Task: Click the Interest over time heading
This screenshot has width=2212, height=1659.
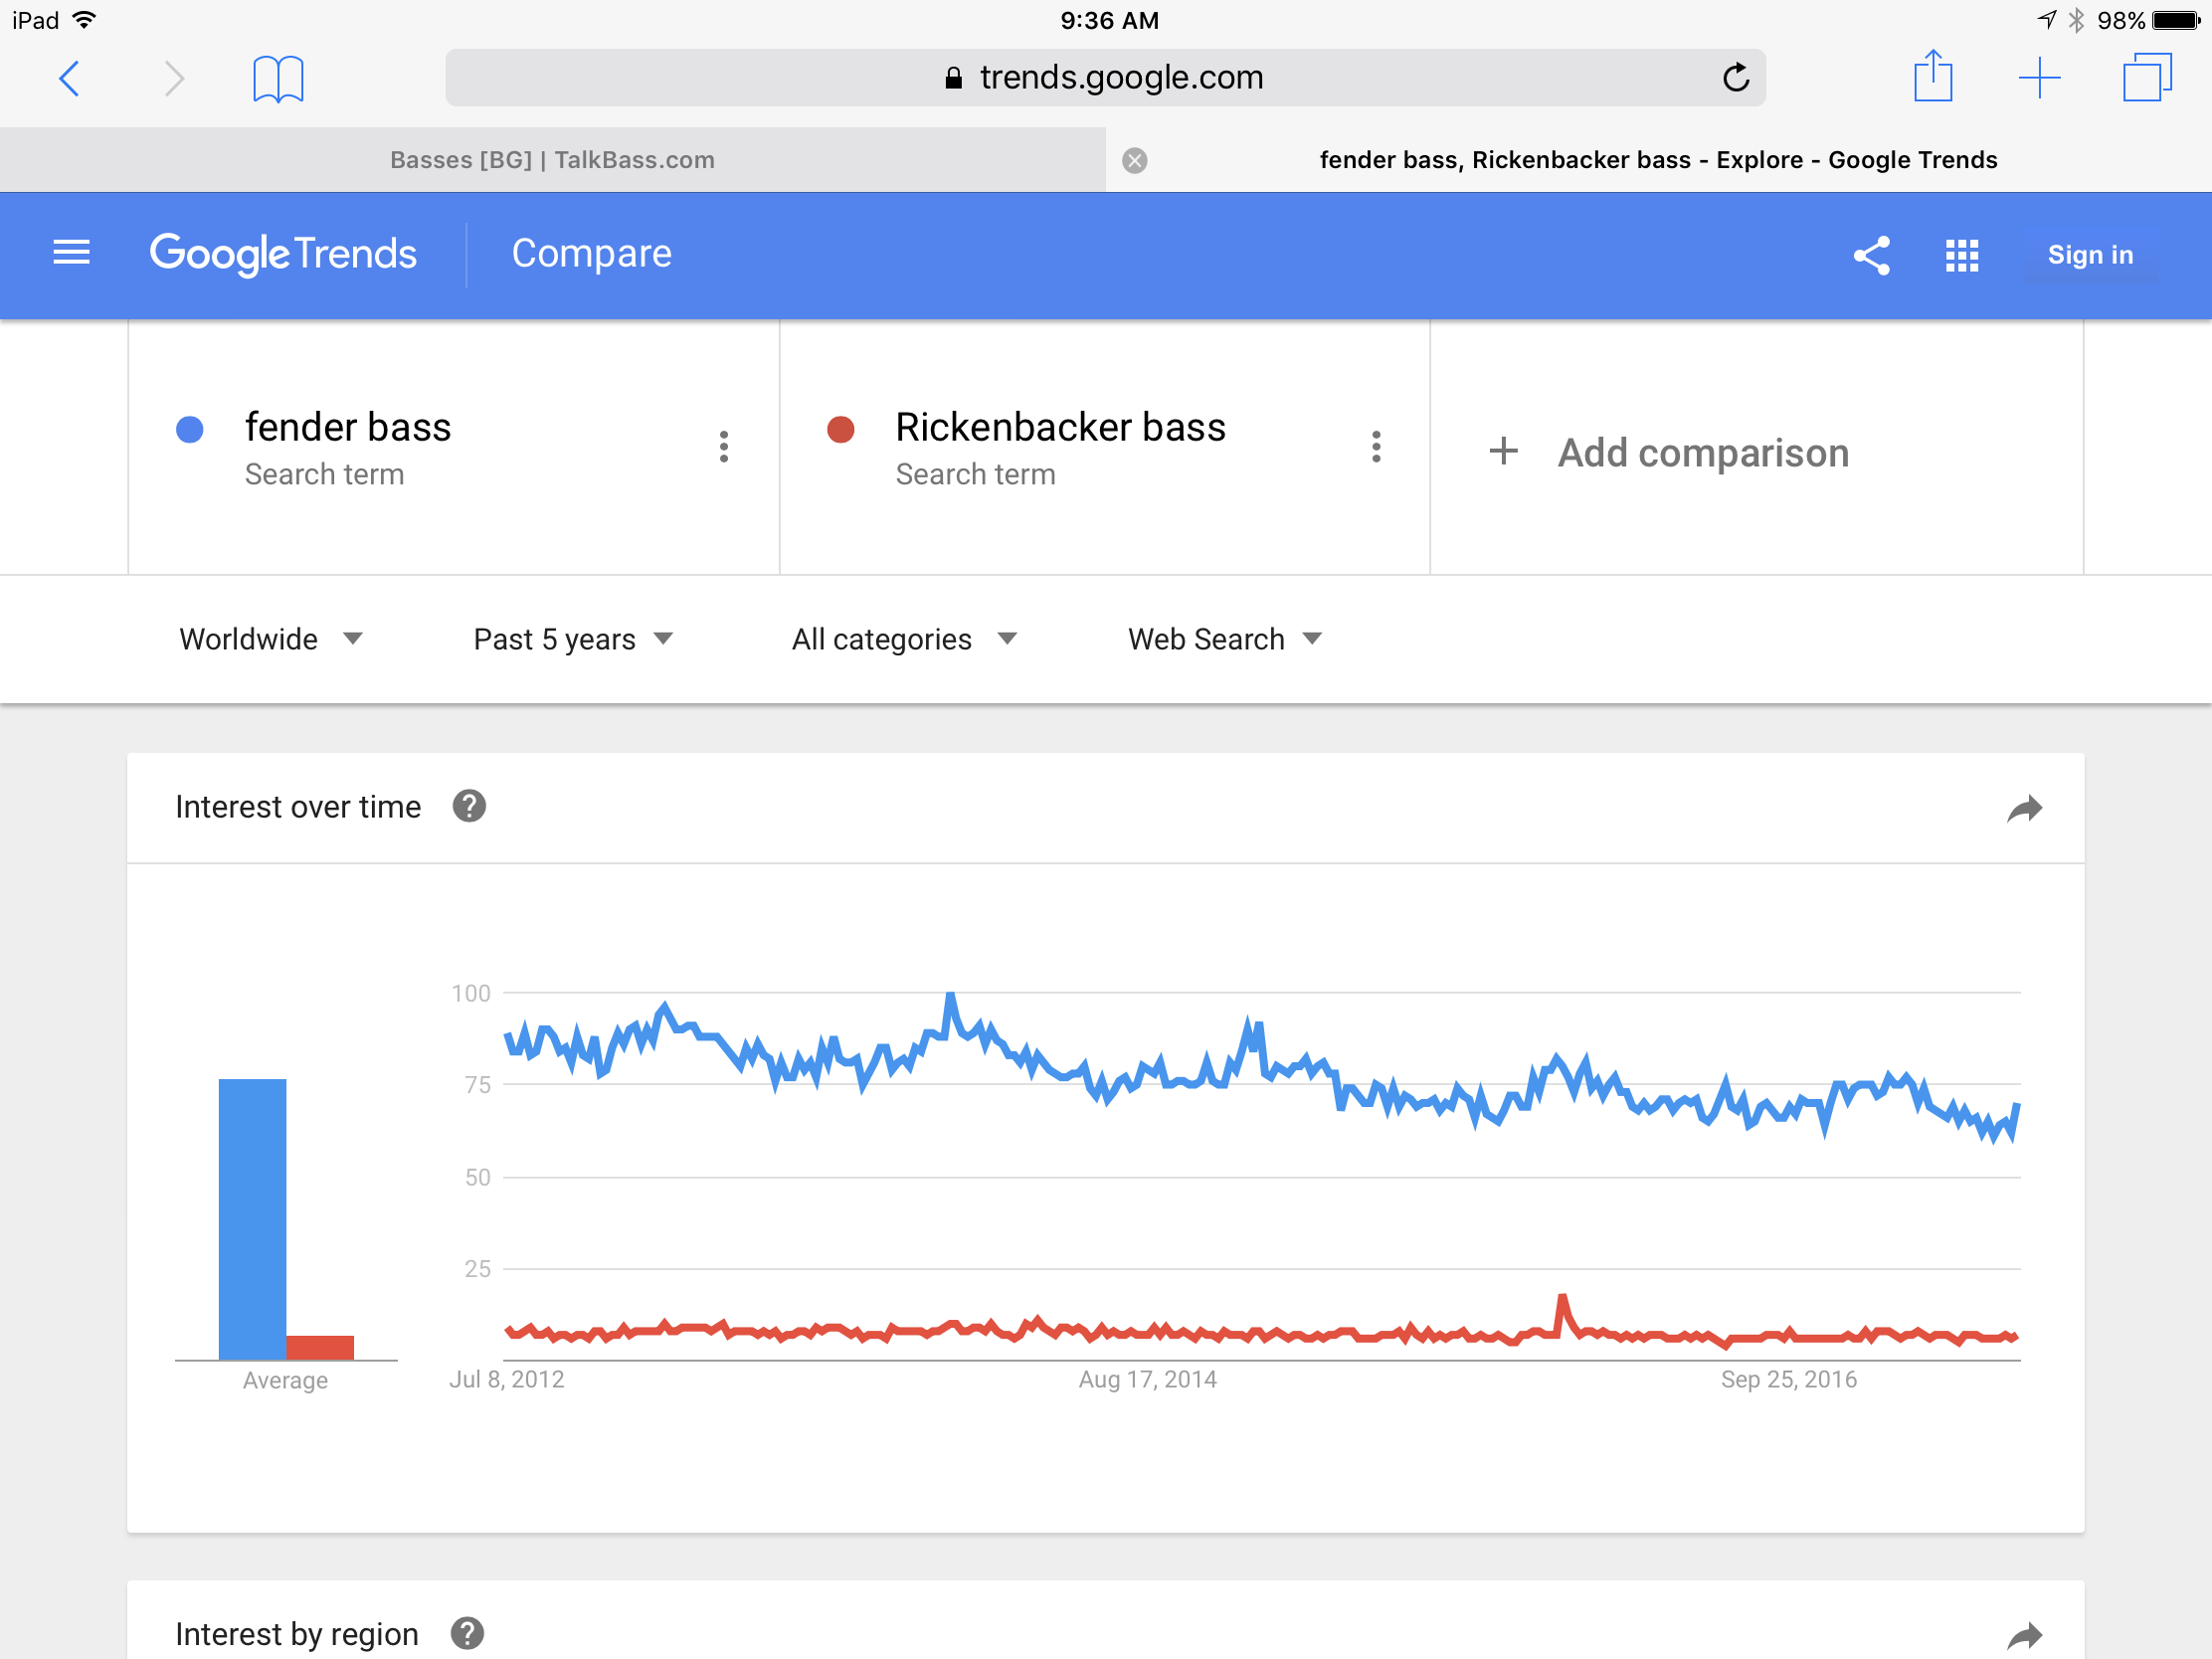Action: tap(298, 807)
